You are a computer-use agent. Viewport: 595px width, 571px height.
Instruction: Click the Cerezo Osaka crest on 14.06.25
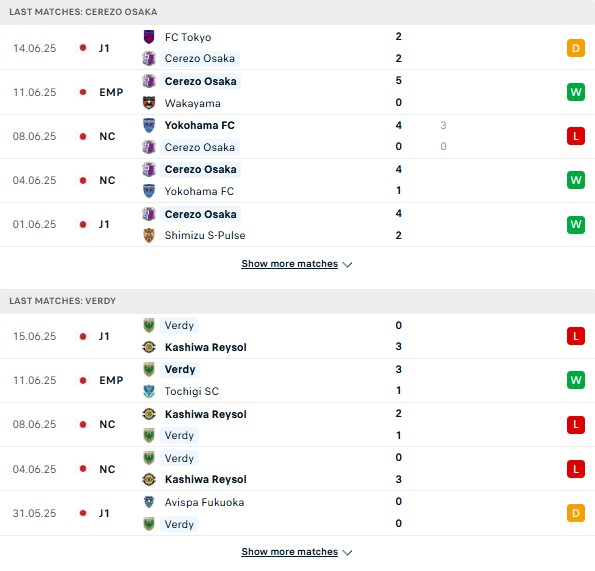(149, 58)
